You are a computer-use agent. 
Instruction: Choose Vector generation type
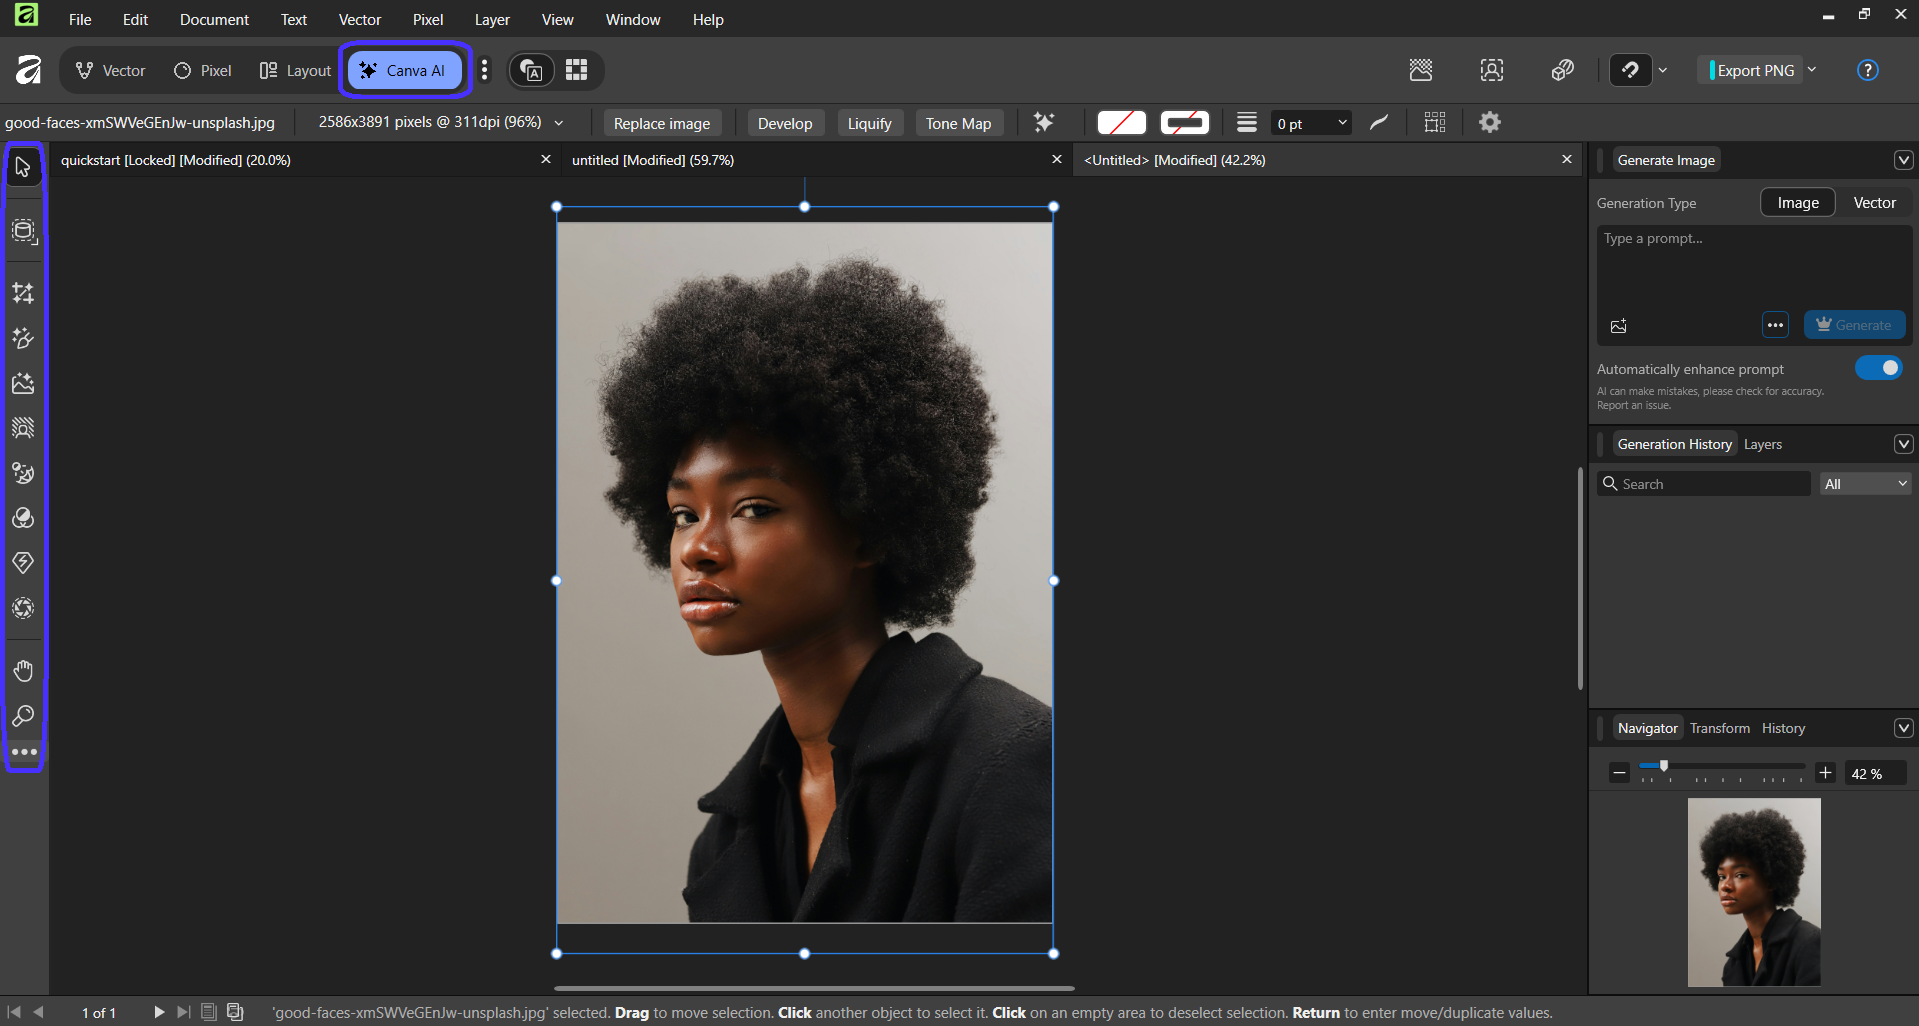1874,203
